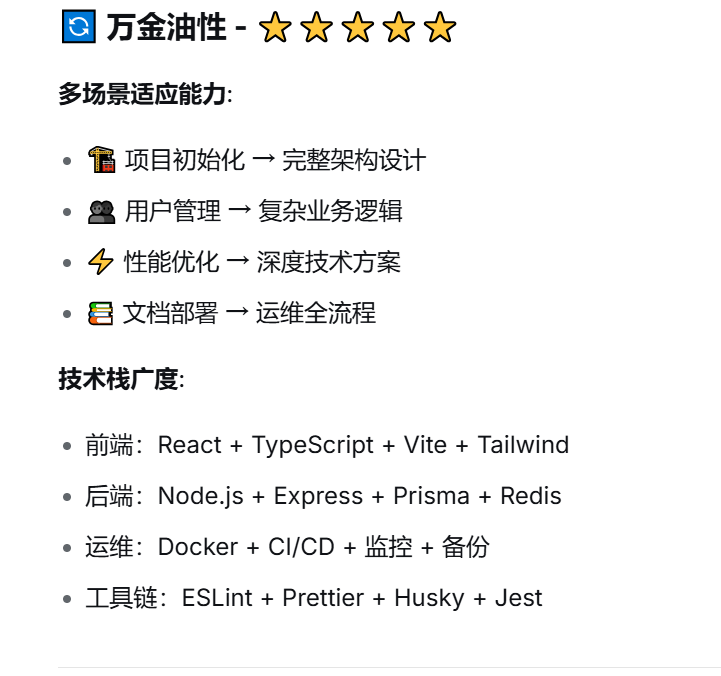Screen dimensions: 721x676
Task: Click the first star in the rating
Action: (274, 28)
